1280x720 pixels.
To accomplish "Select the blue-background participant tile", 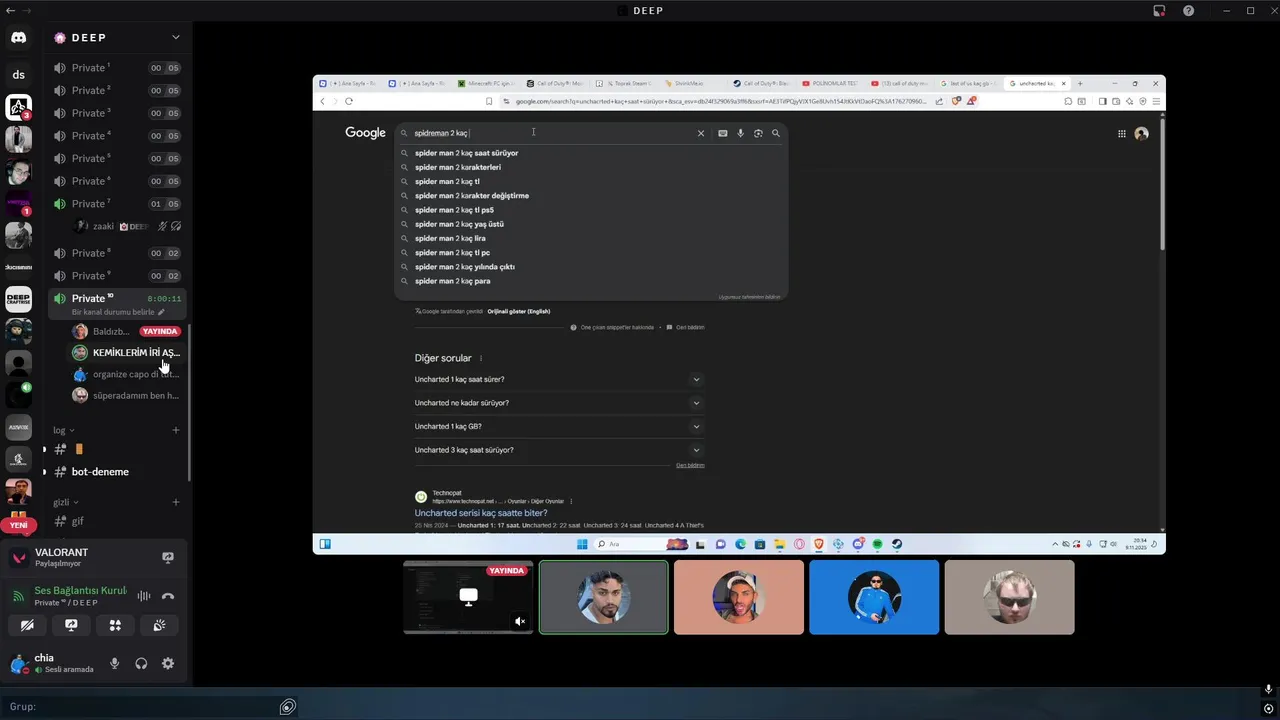I will click(874, 597).
